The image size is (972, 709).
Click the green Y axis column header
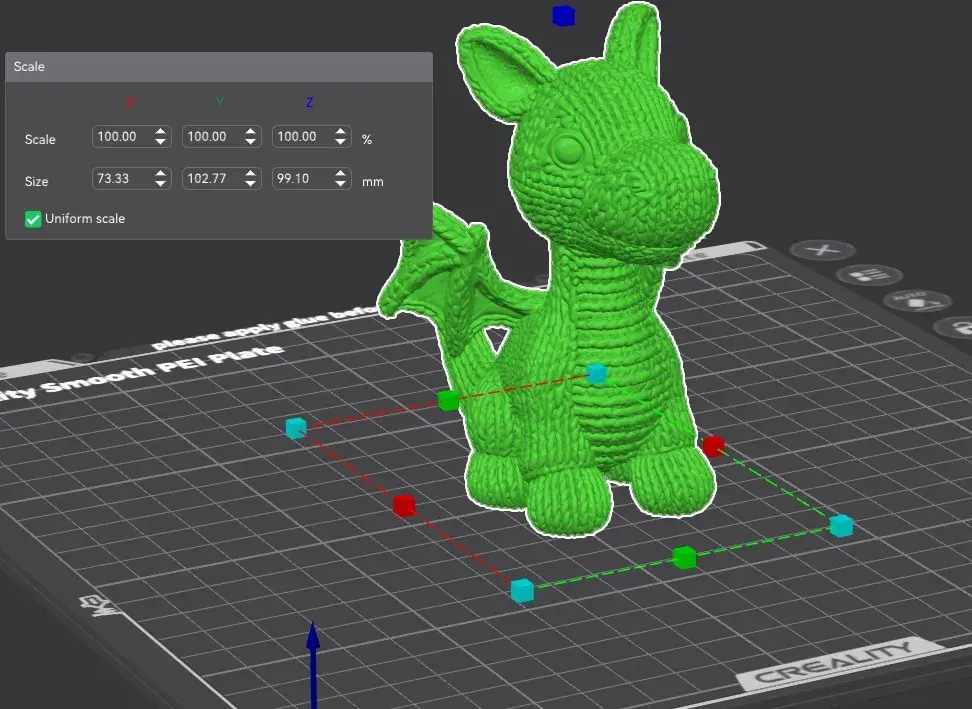click(x=220, y=102)
